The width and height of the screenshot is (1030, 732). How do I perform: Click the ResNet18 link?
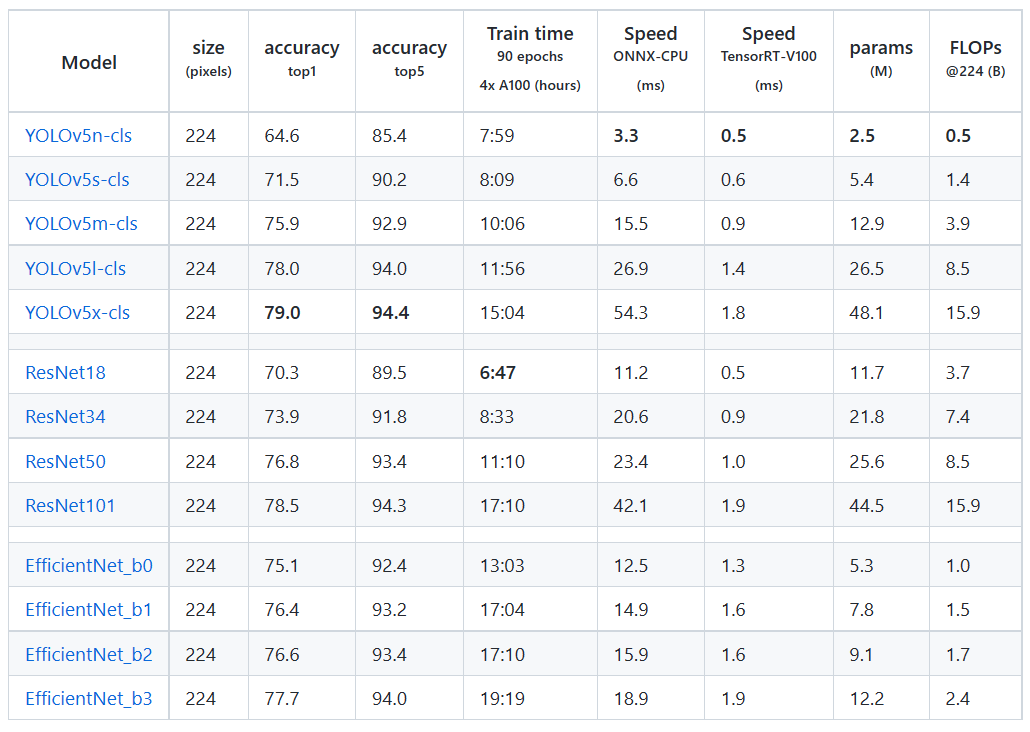pos(65,373)
